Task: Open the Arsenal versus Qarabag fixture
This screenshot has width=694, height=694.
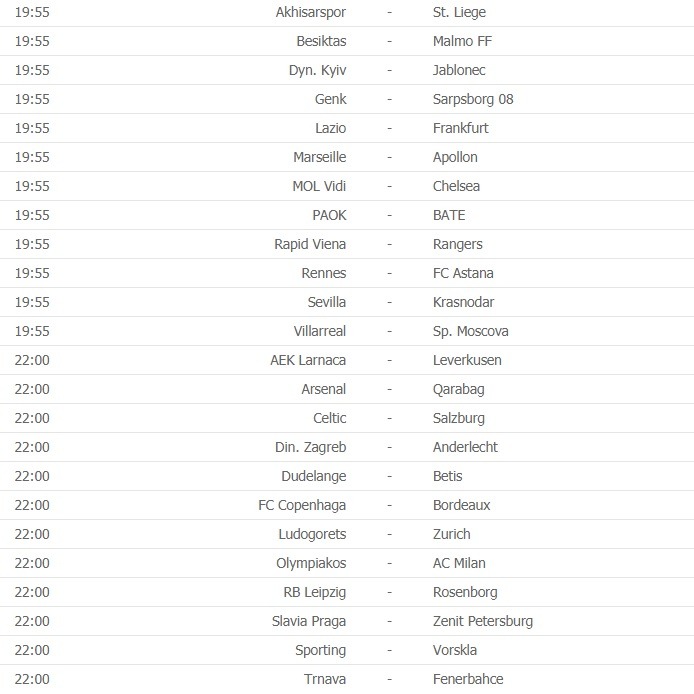Action: pos(347,389)
